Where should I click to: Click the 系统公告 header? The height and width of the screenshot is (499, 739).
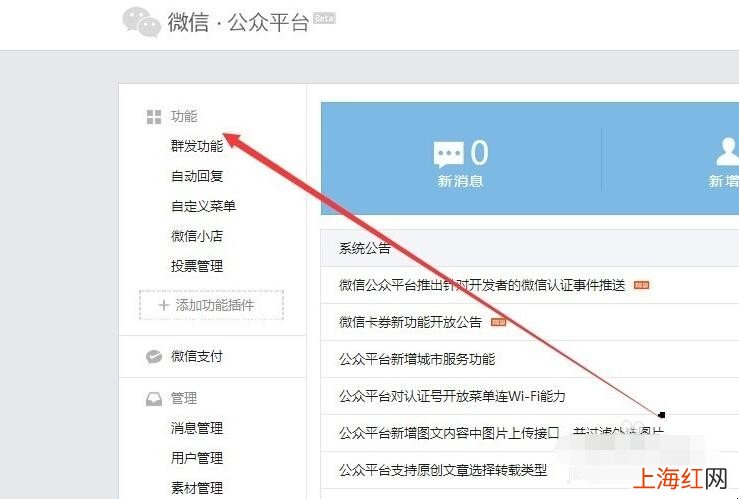(x=365, y=248)
